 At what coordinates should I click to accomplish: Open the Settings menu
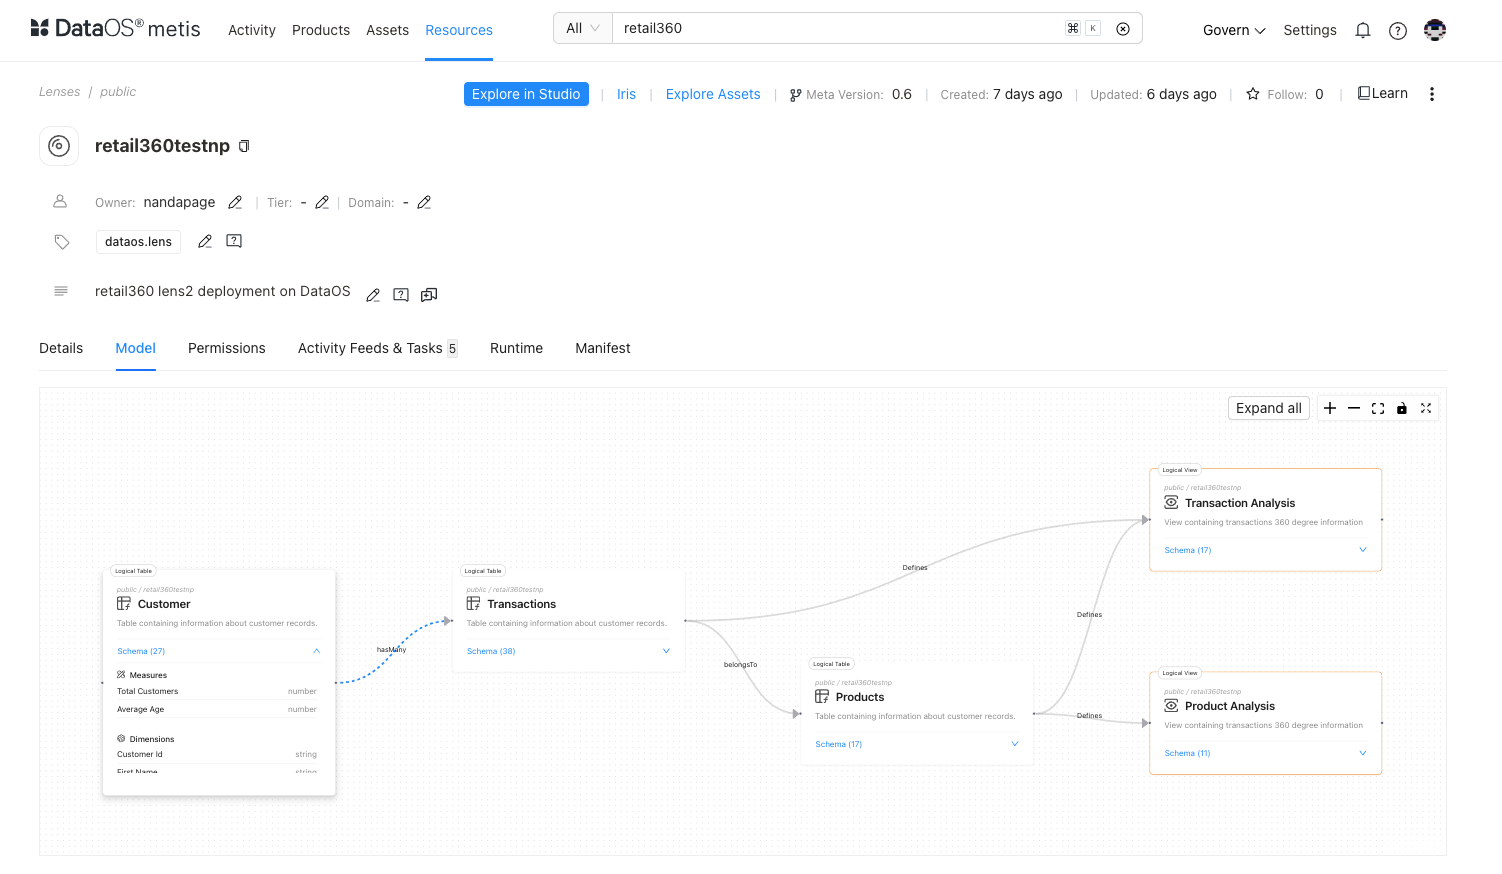[x=1310, y=30]
